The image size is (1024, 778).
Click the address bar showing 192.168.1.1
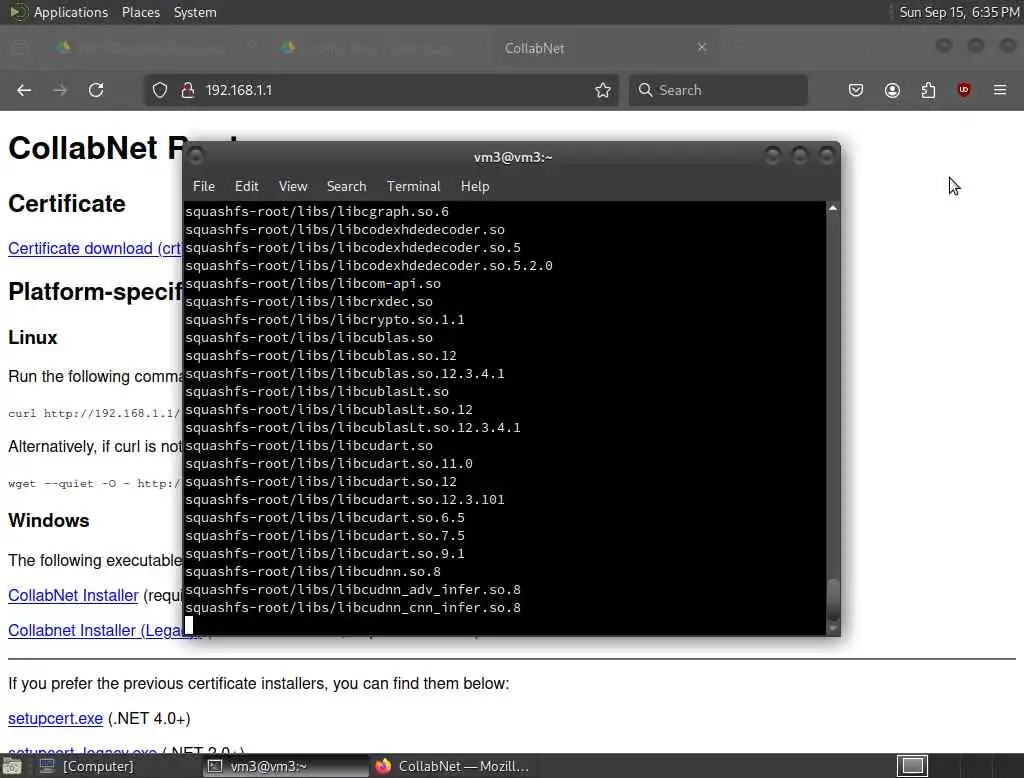[381, 90]
